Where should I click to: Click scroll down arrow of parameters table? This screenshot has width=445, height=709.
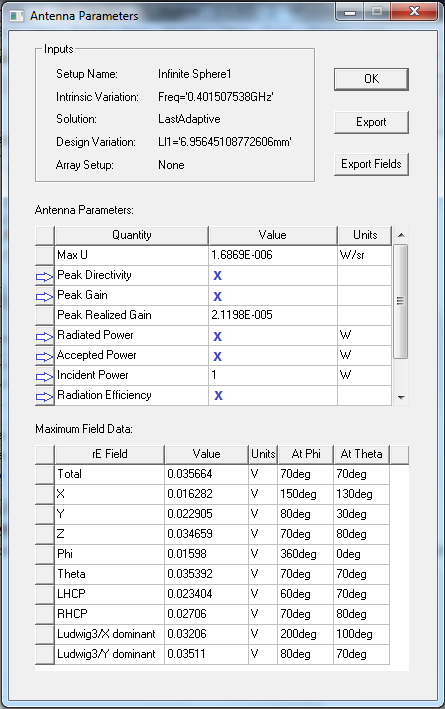tap(401, 397)
